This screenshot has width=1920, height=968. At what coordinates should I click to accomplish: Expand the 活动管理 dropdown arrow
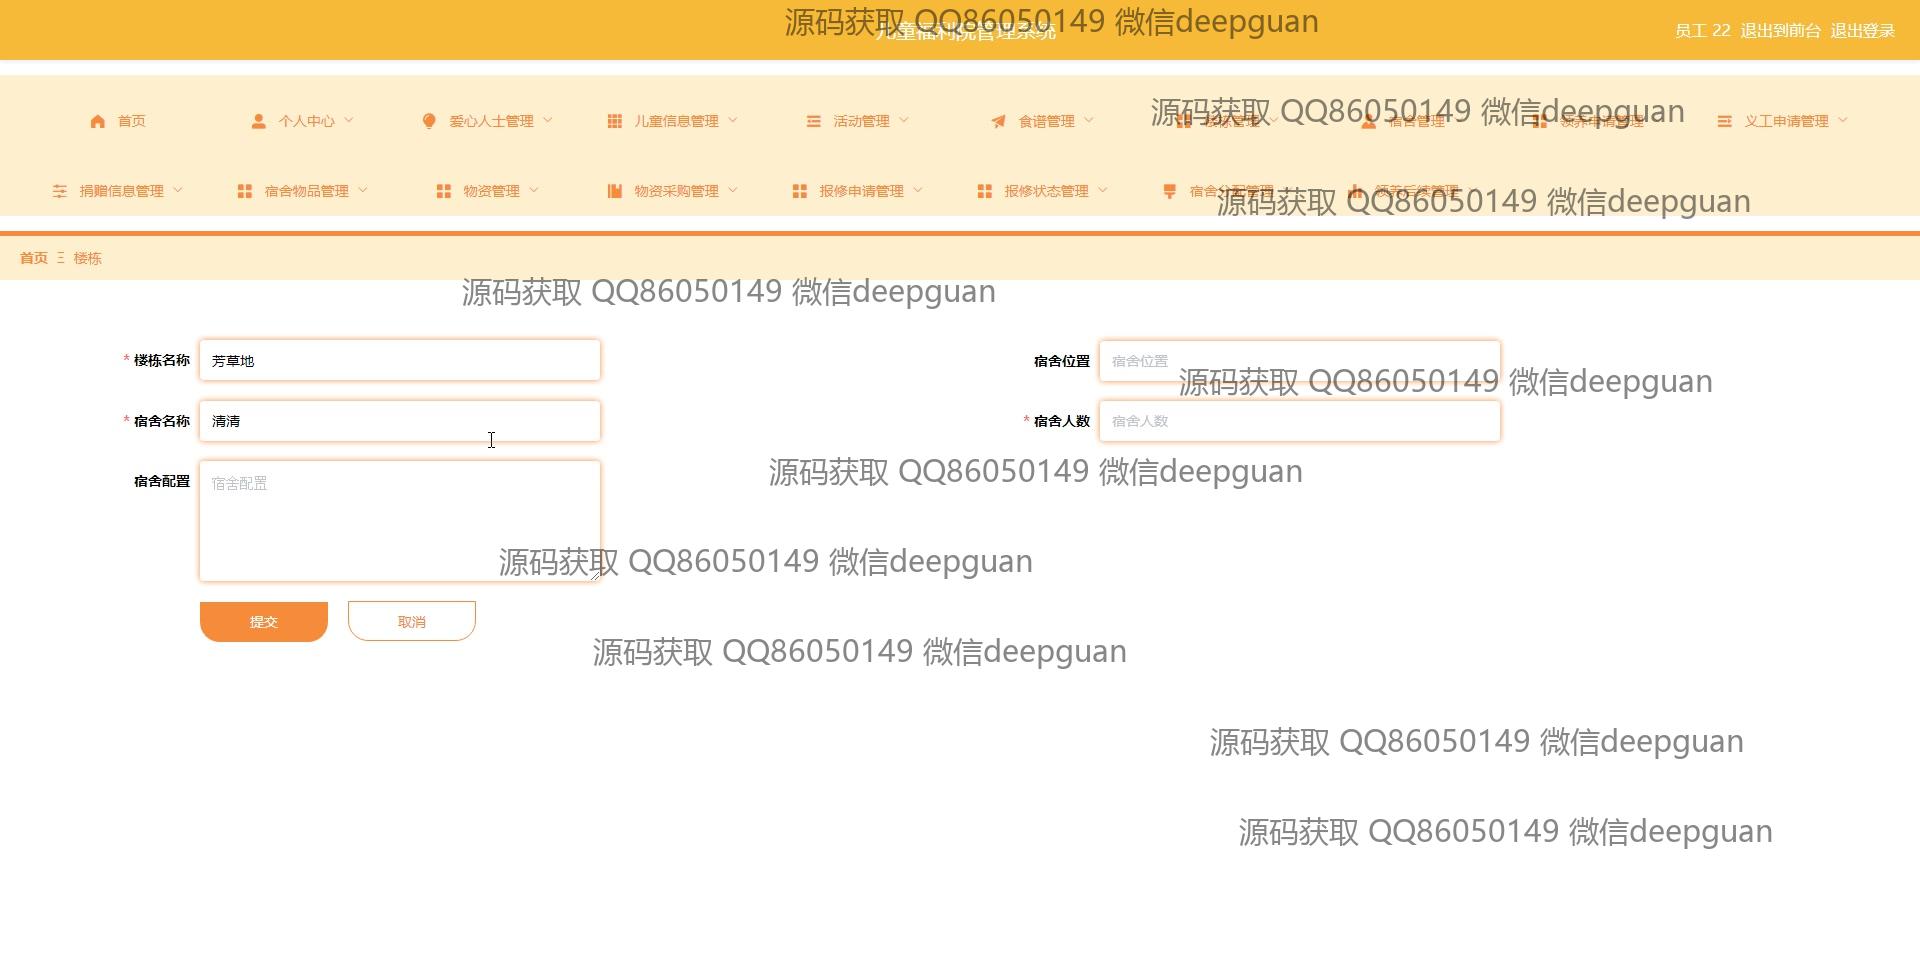coord(904,120)
